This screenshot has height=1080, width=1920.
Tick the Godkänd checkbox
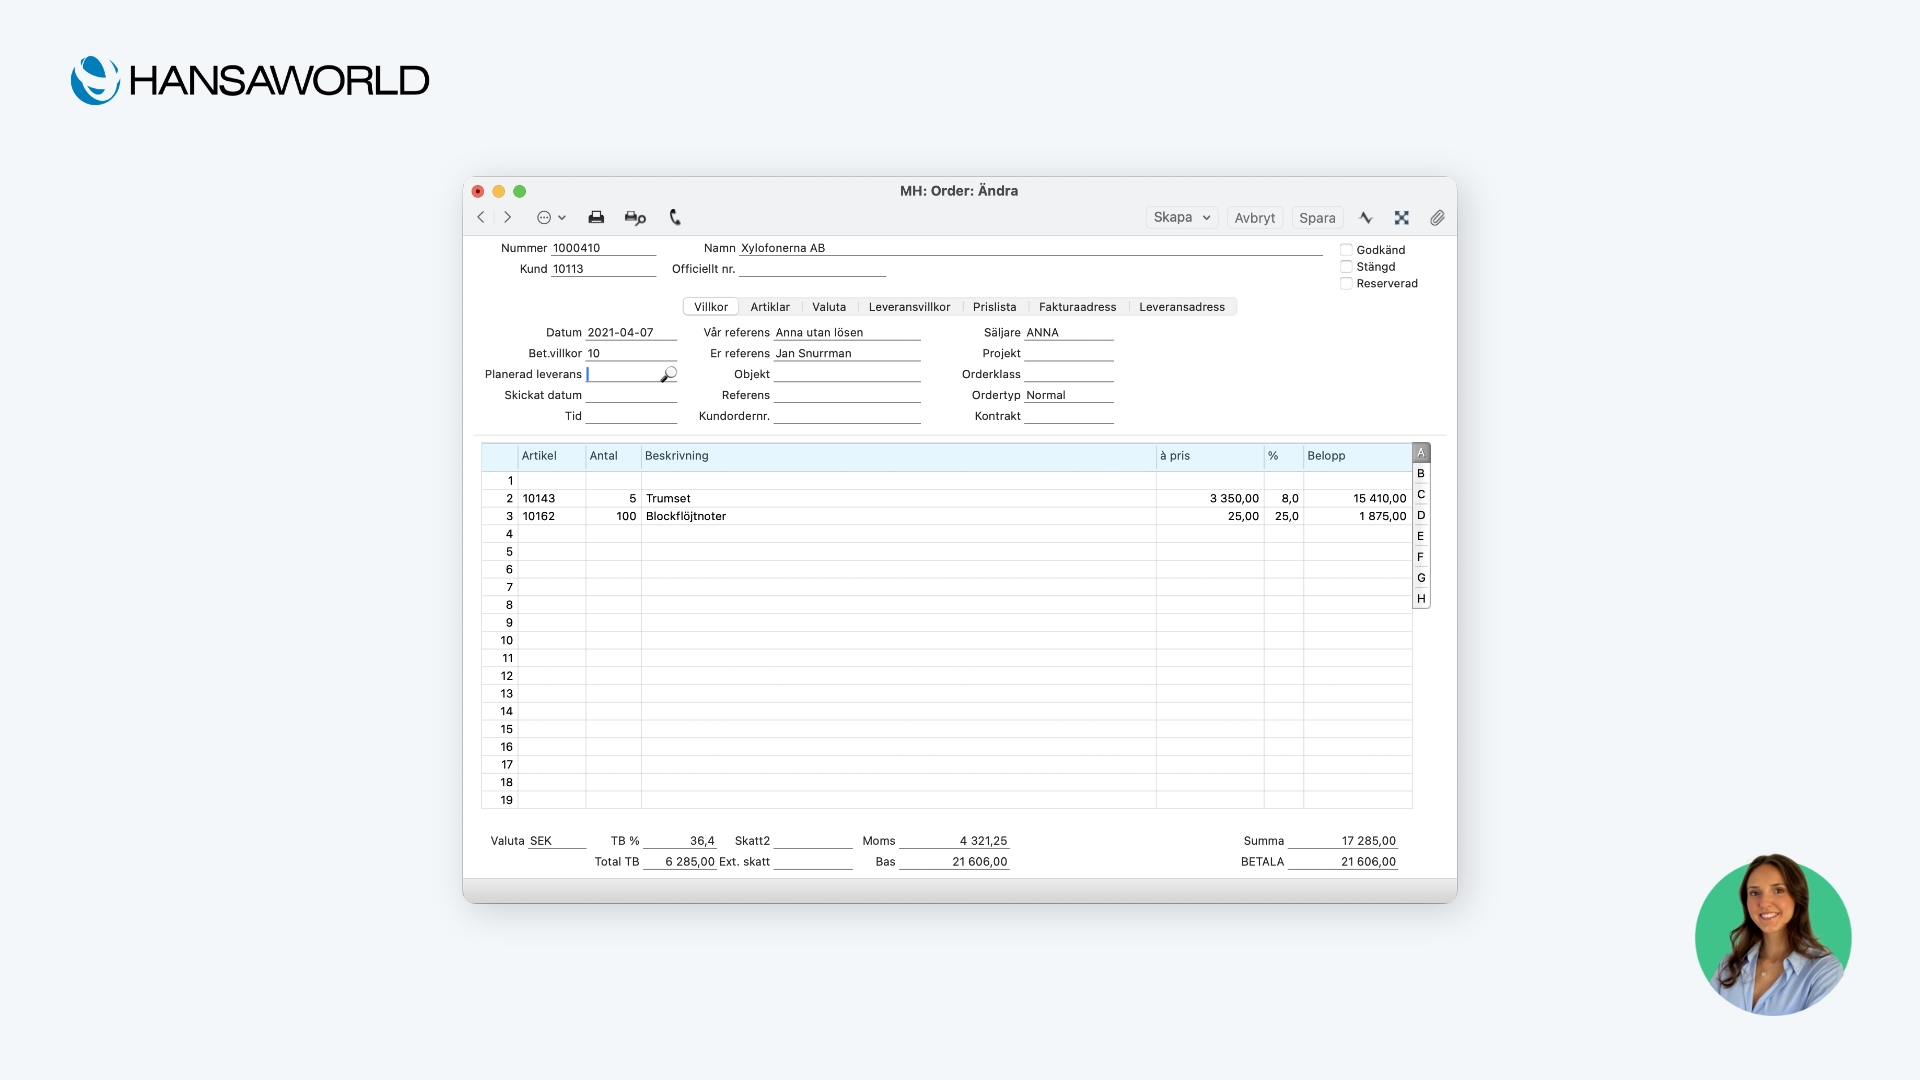pos(1346,250)
